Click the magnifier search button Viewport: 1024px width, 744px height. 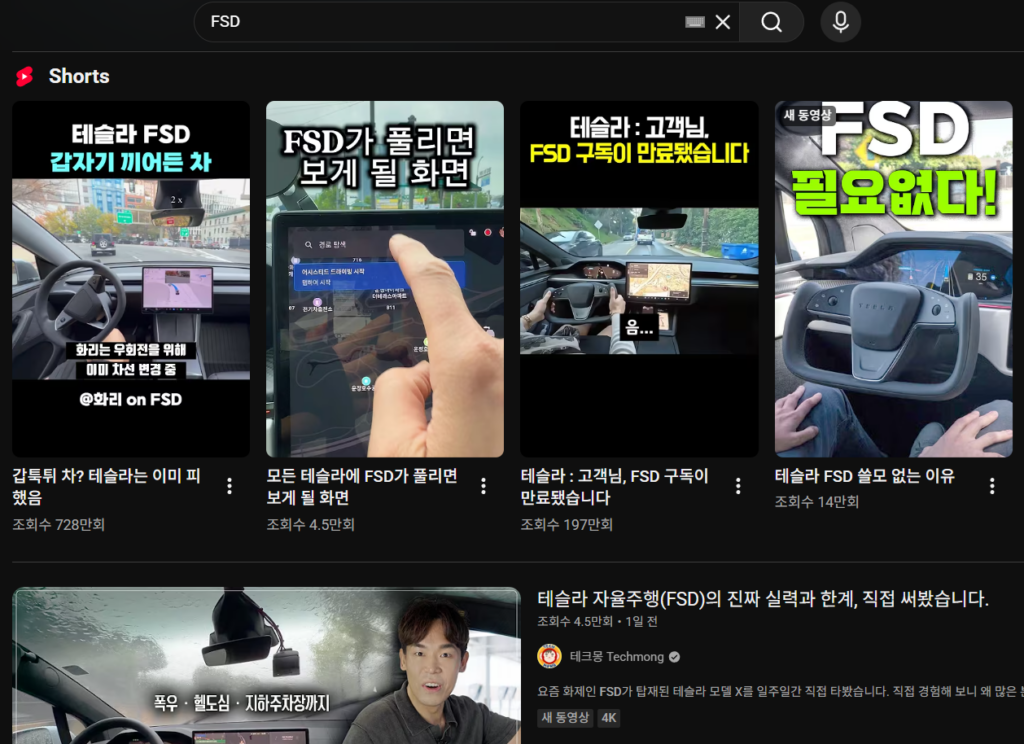tap(771, 22)
